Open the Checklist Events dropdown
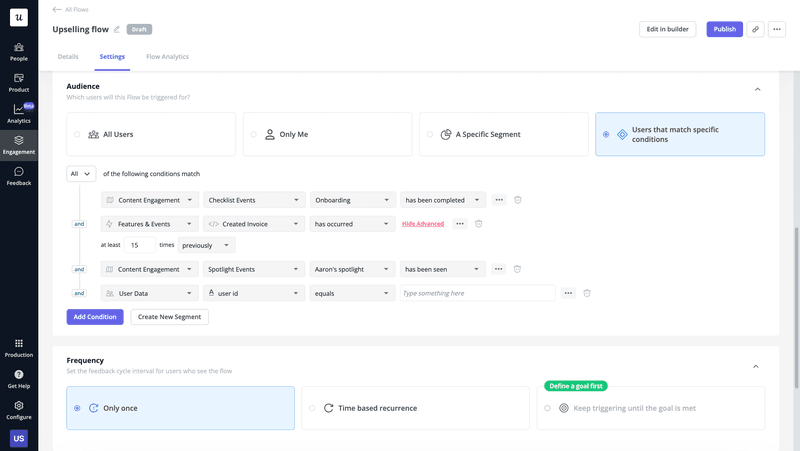The height and width of the screenshot is (451, 800). click(x=254, y=200)
